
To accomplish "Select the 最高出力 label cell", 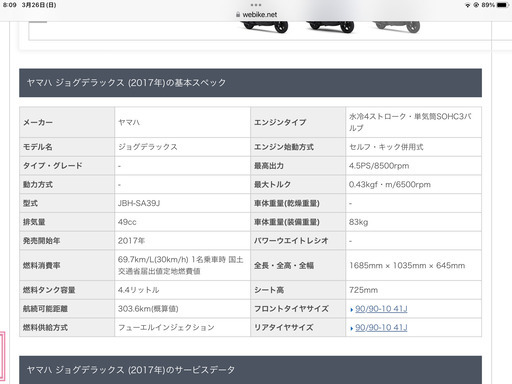I will (298, 166).
